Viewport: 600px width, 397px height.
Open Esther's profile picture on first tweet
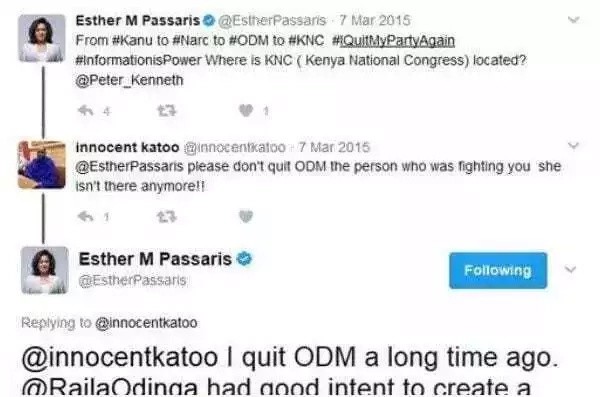[42, 38]
